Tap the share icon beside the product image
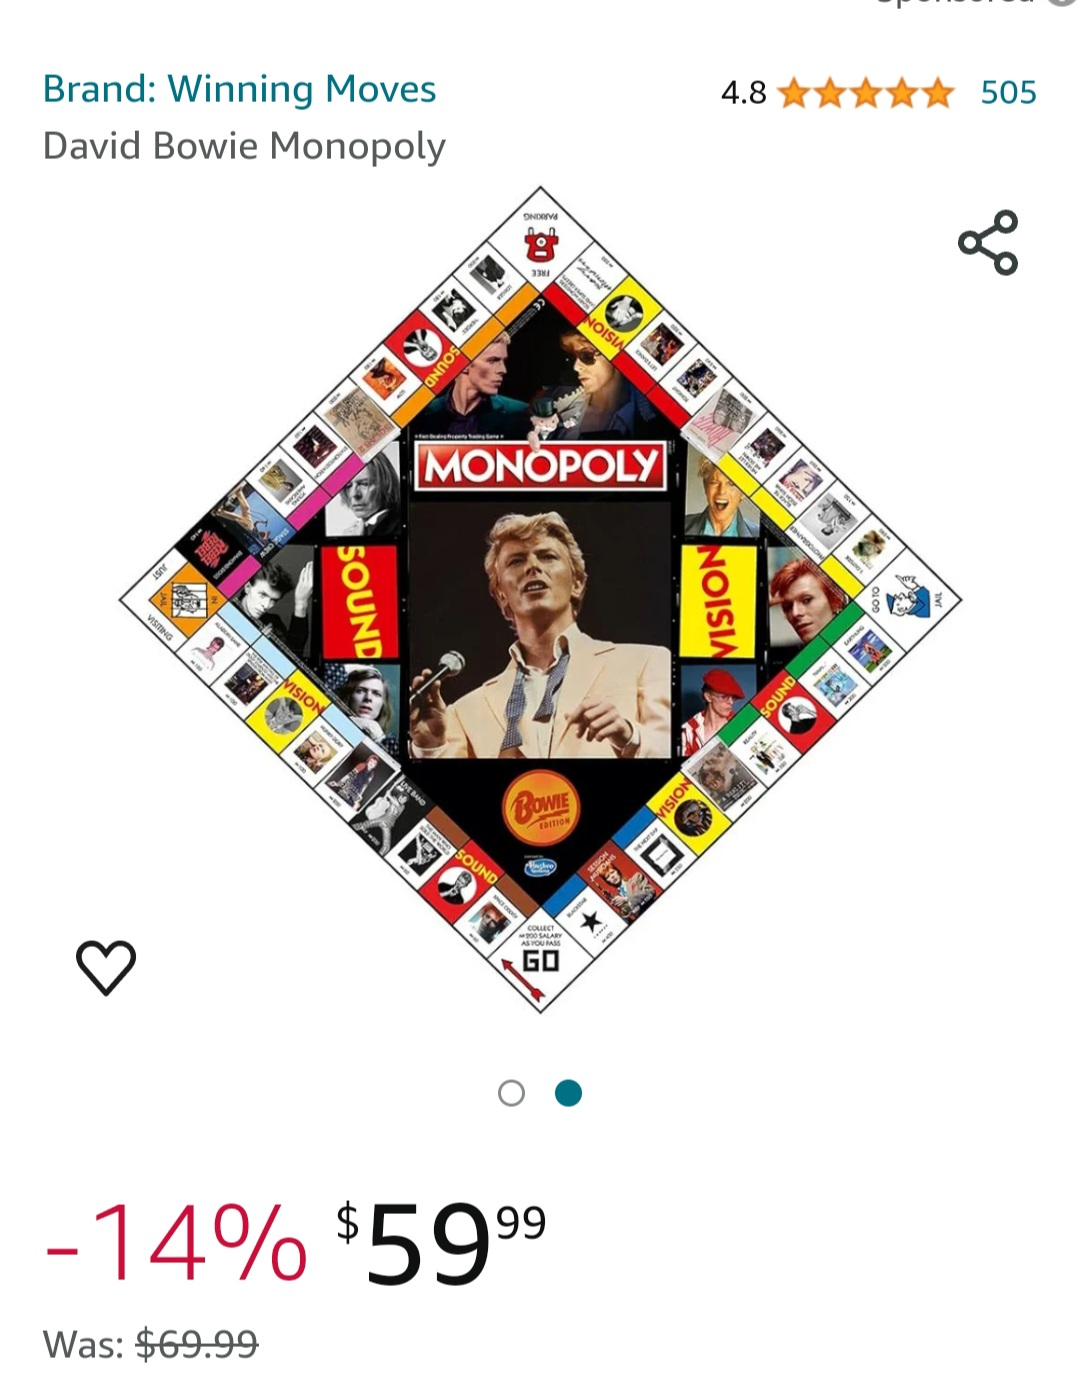1080x1394 pixels. (988, 242)
